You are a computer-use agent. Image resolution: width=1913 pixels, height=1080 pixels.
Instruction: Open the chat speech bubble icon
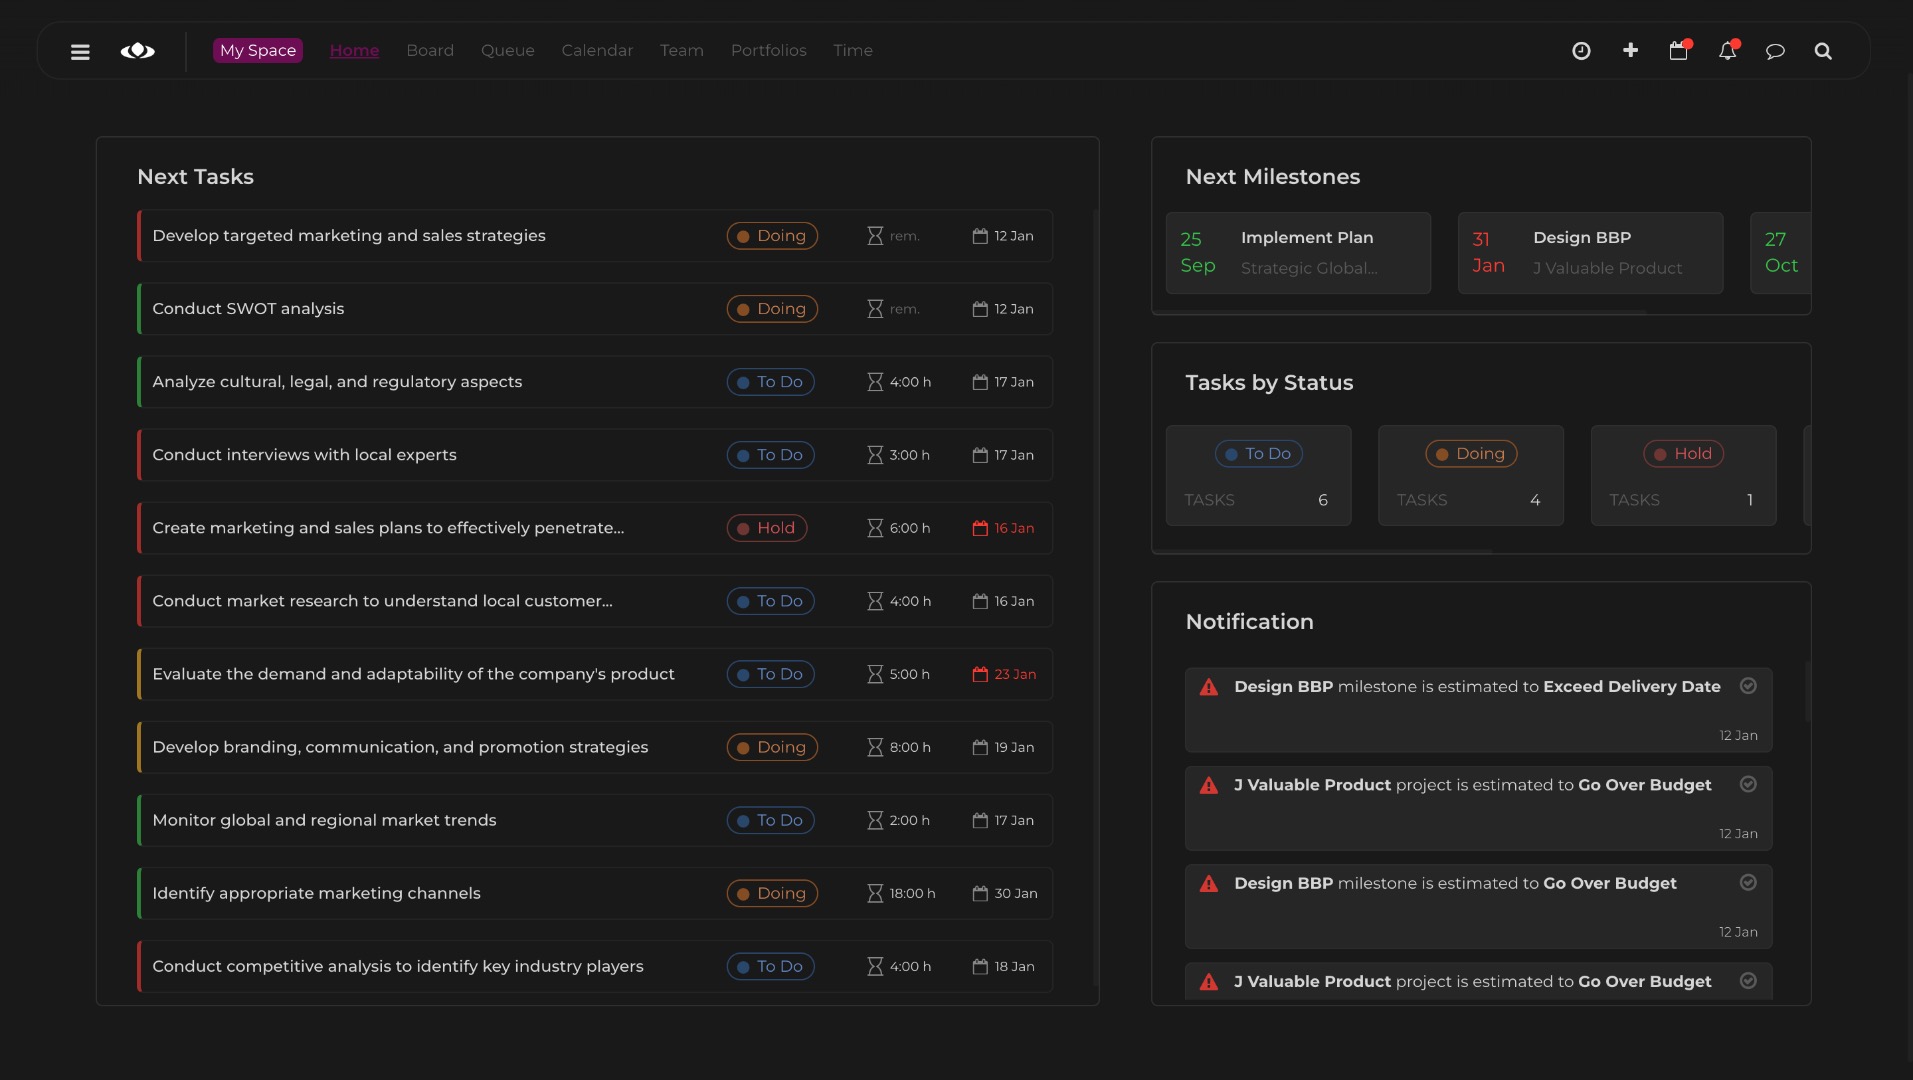[1775, 51]
